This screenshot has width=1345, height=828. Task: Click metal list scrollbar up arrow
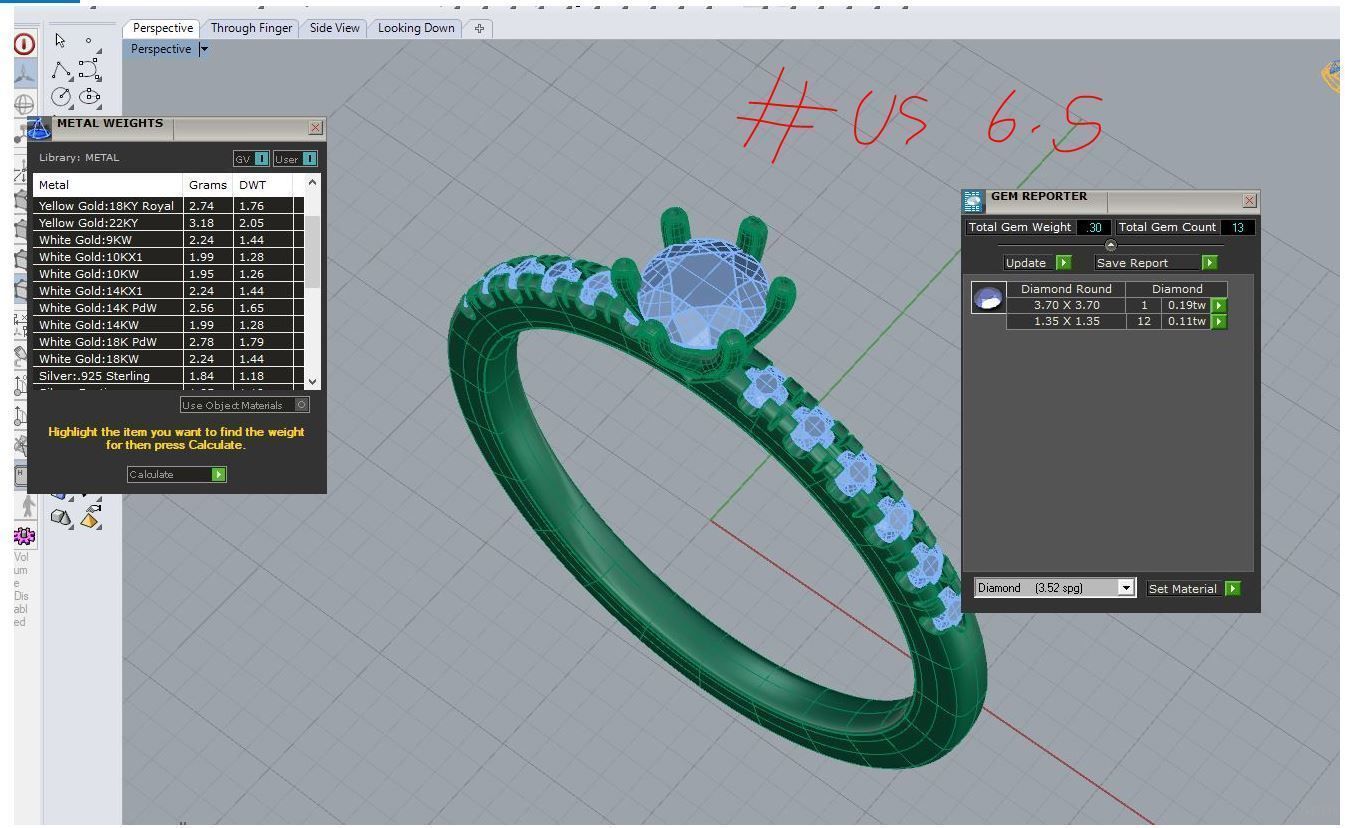click(312, 183)
